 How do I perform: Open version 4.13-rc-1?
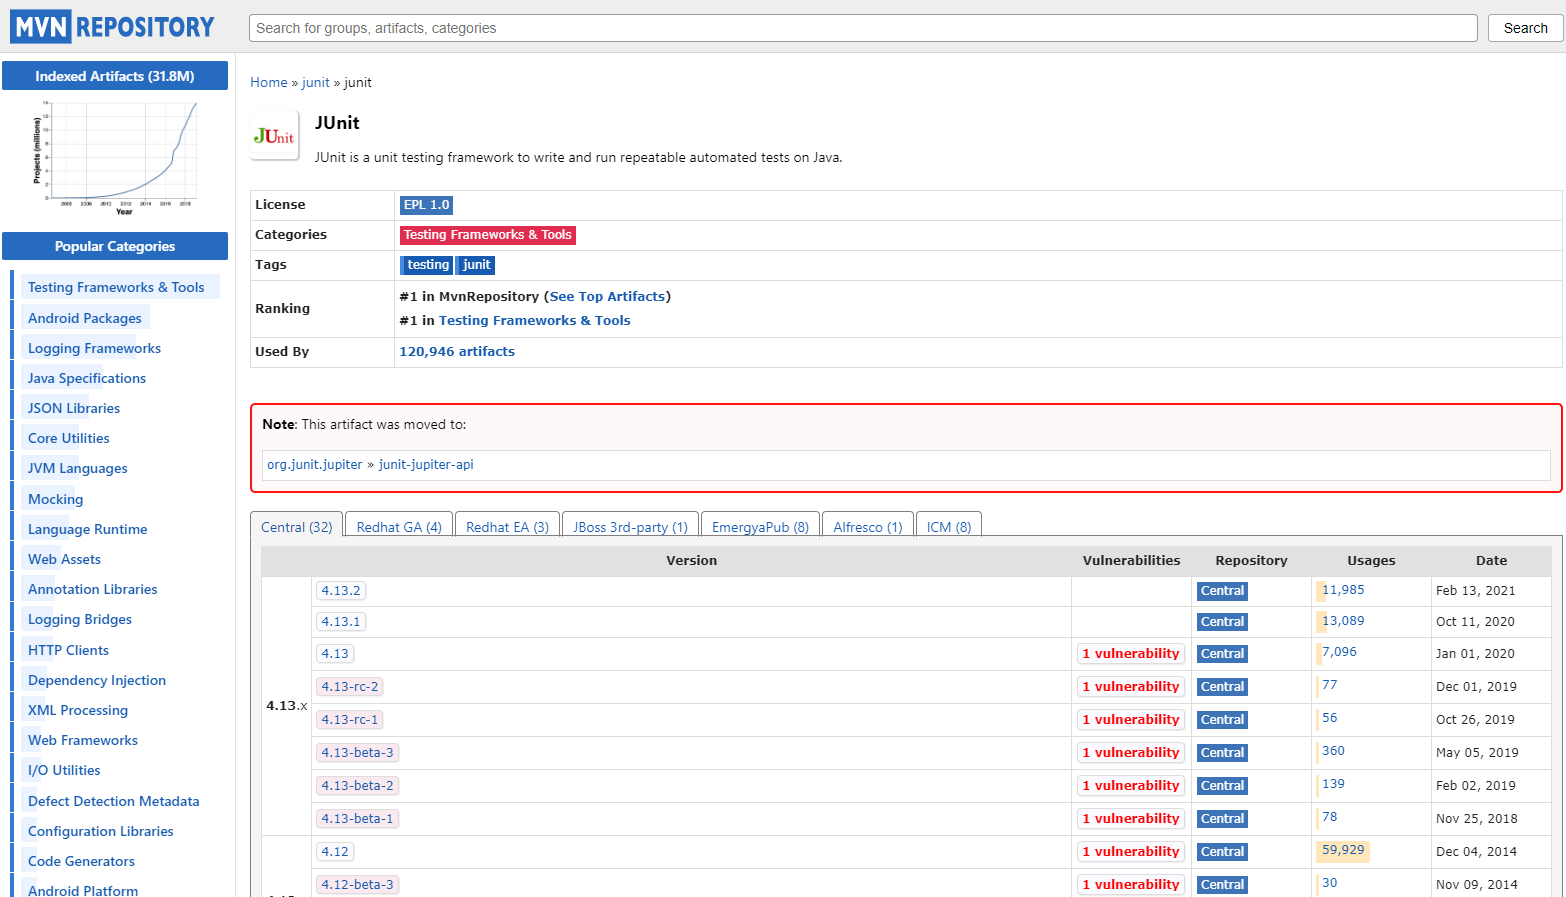point(350,720)
